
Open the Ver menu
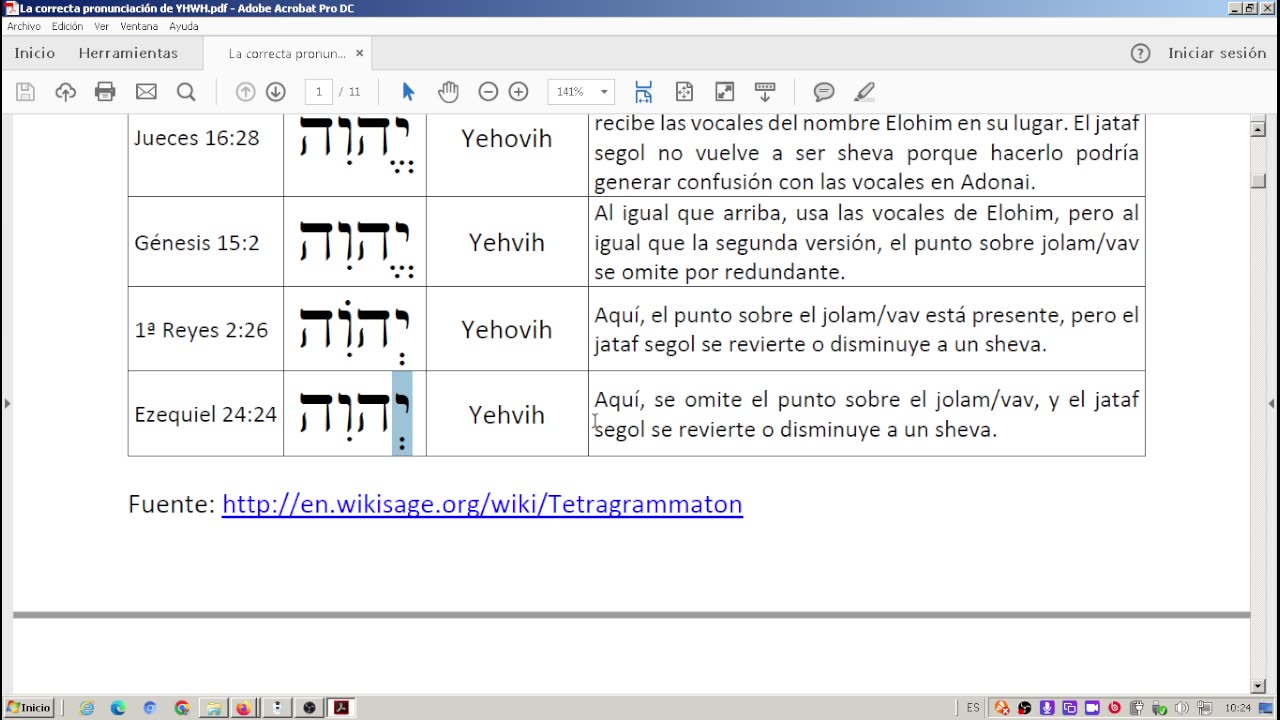(x=101, y=26)
